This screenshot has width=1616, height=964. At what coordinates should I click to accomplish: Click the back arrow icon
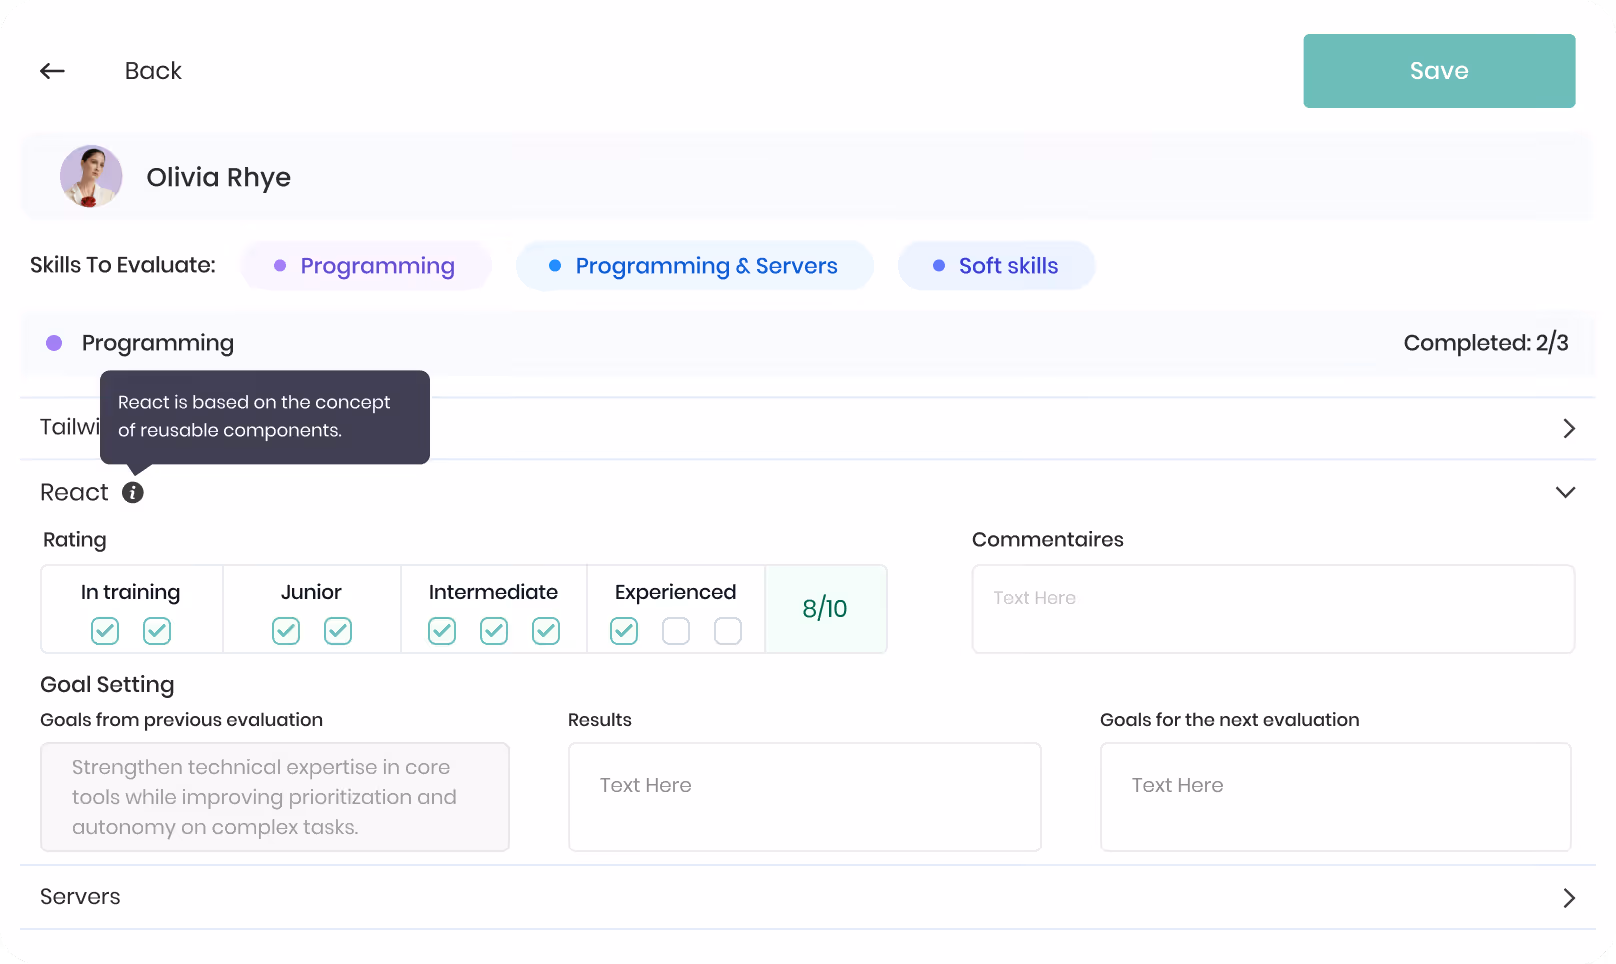52,71
